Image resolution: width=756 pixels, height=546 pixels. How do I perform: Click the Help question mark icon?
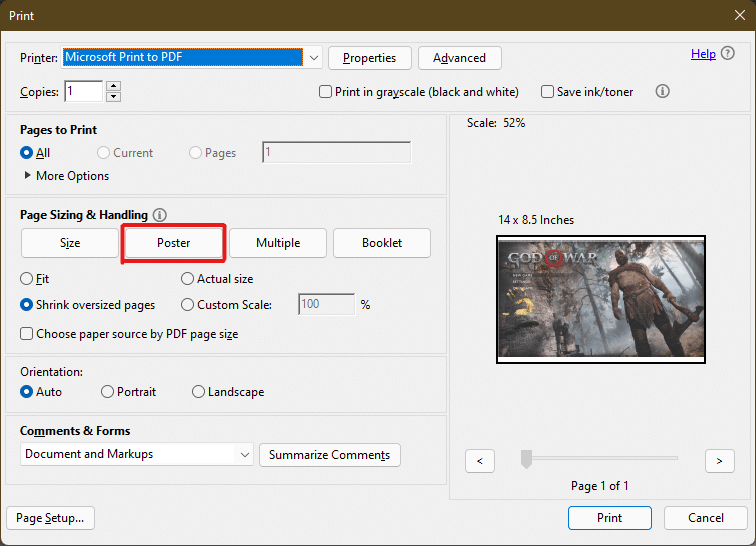(728, 53)
